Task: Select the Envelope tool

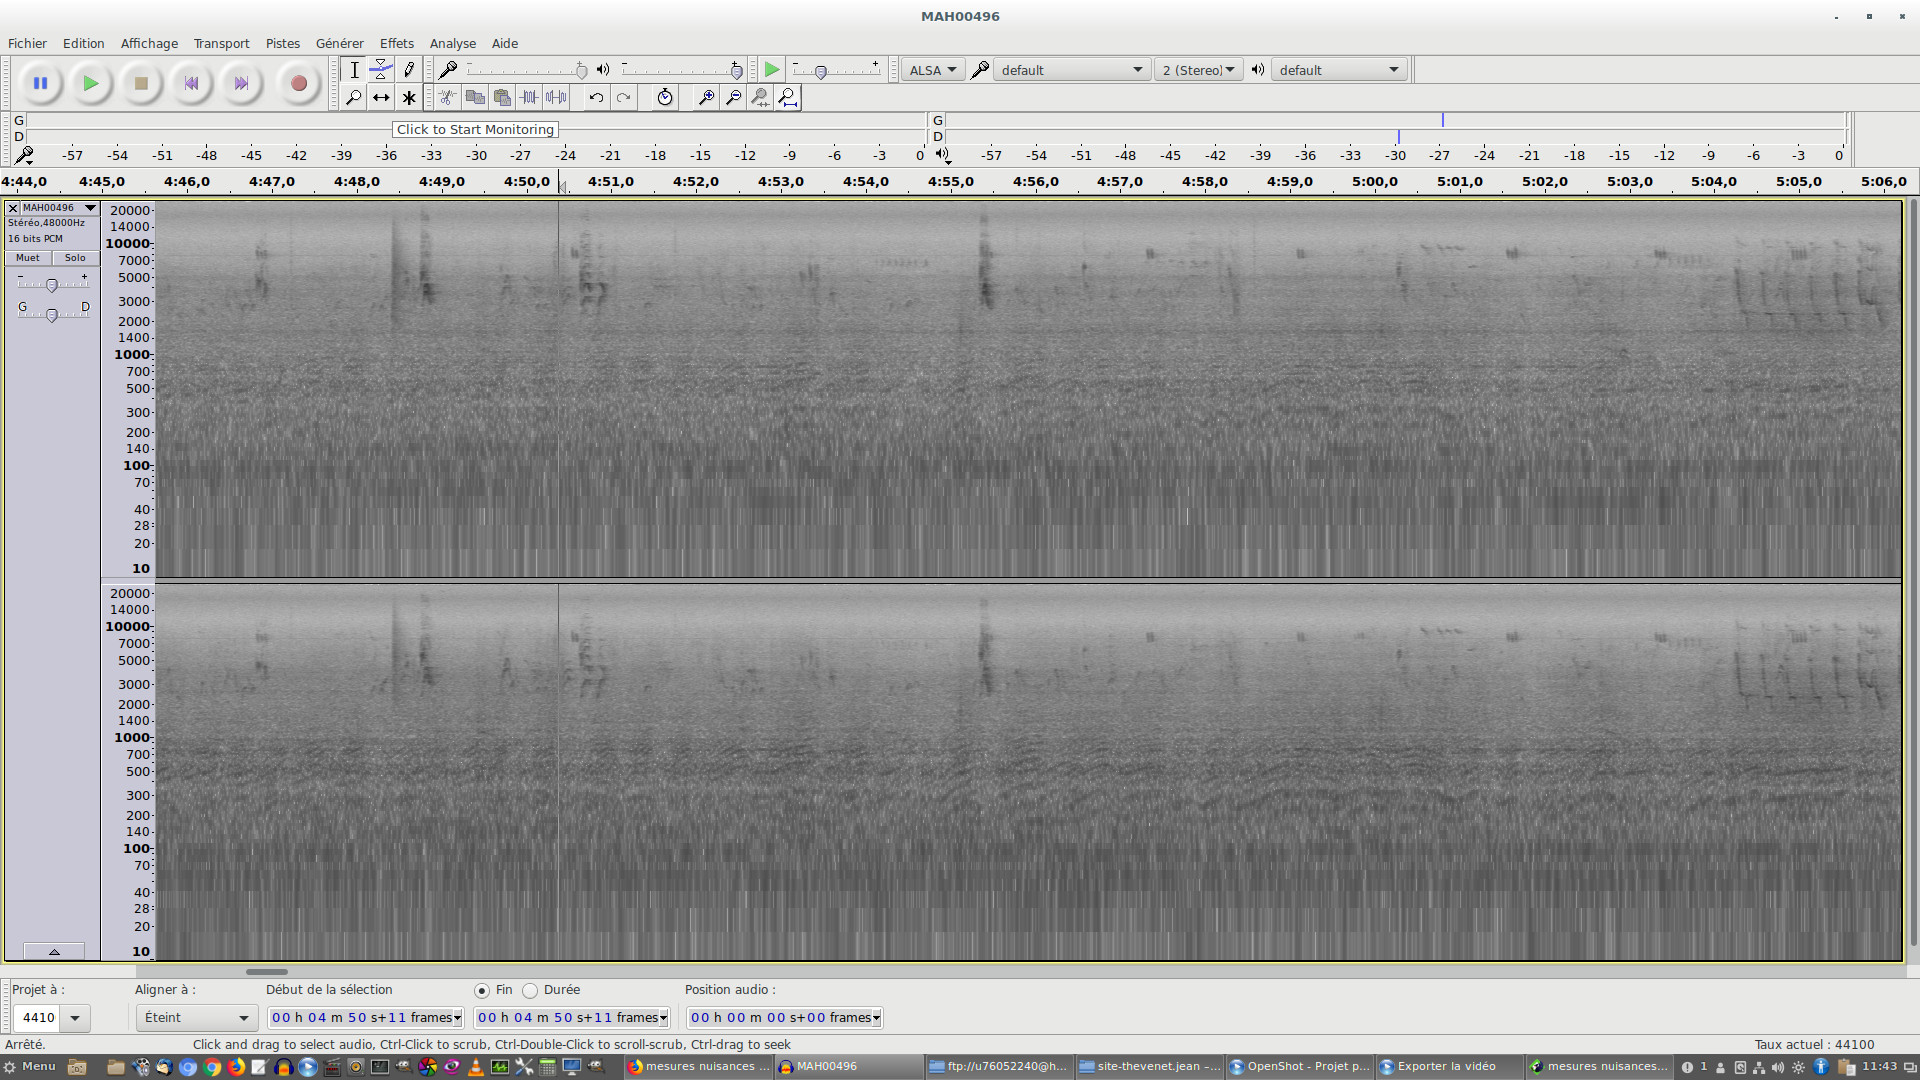Action: [381, 70]
